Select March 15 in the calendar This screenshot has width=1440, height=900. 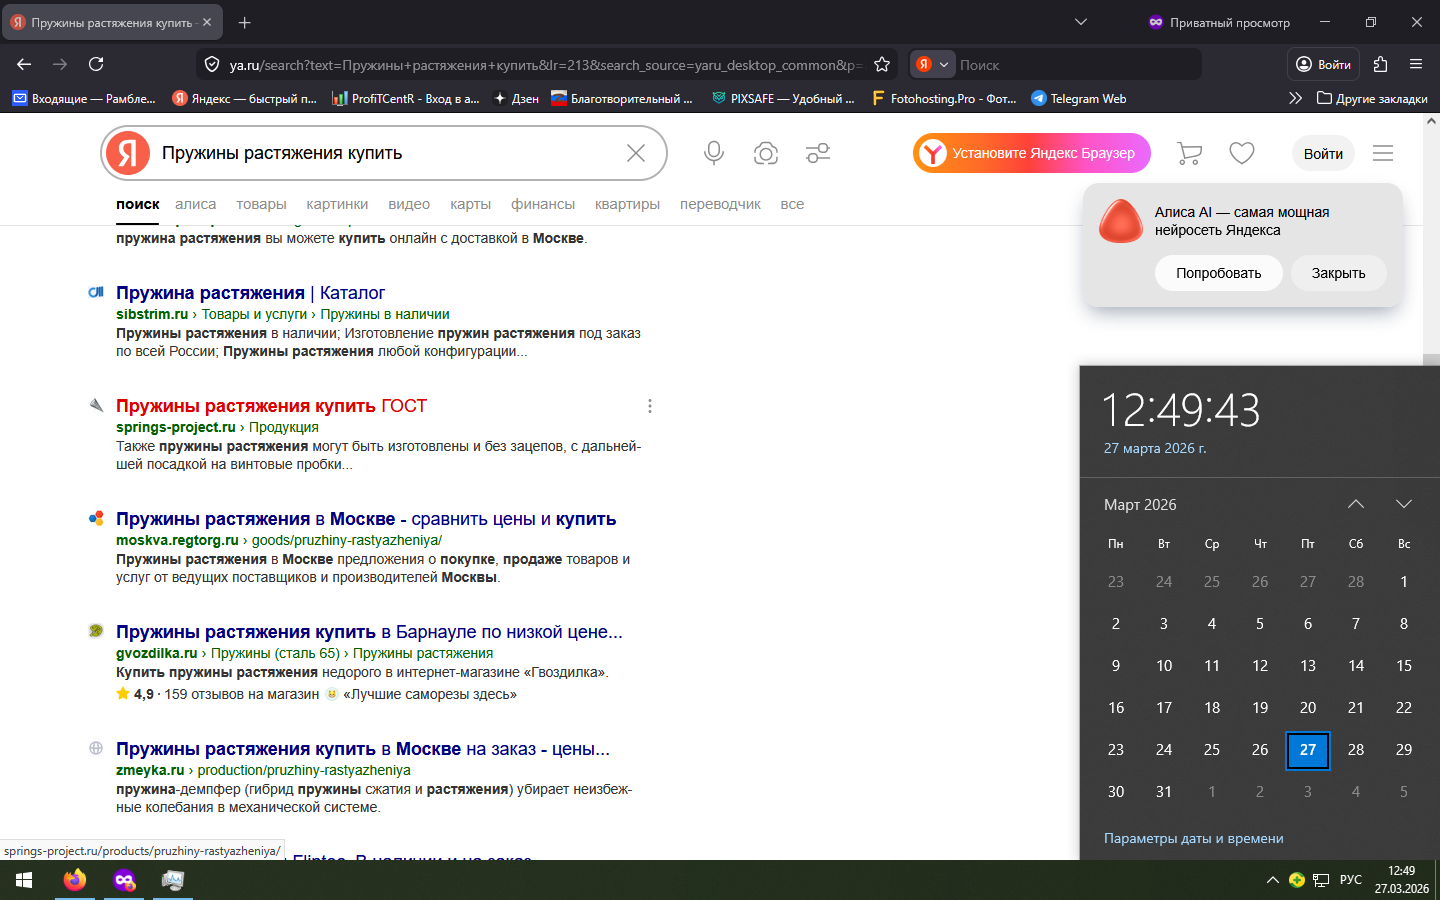pyautogui.click(x=1404, y=666)
